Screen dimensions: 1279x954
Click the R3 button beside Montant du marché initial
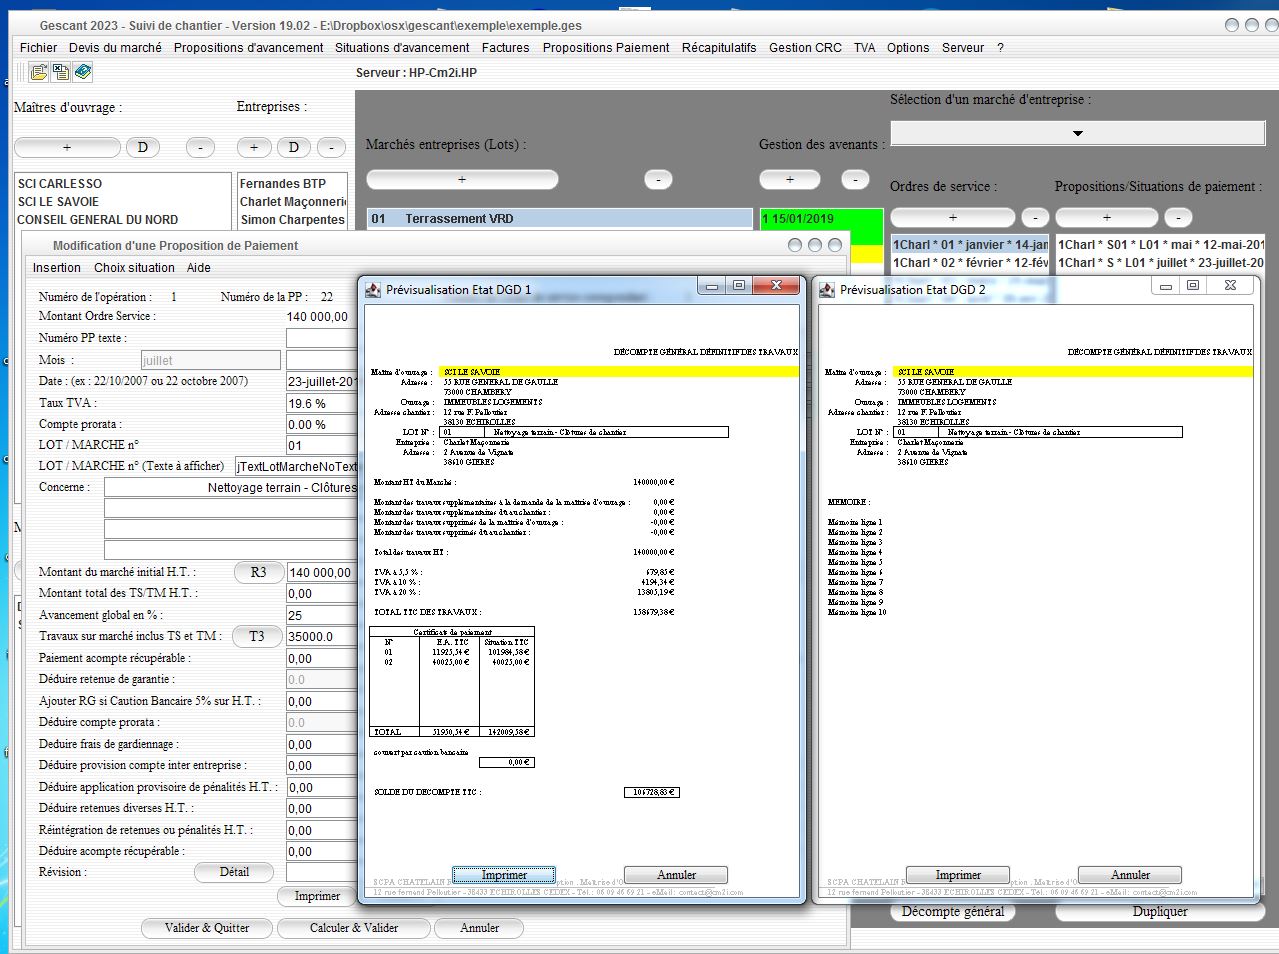coord(258,573)
